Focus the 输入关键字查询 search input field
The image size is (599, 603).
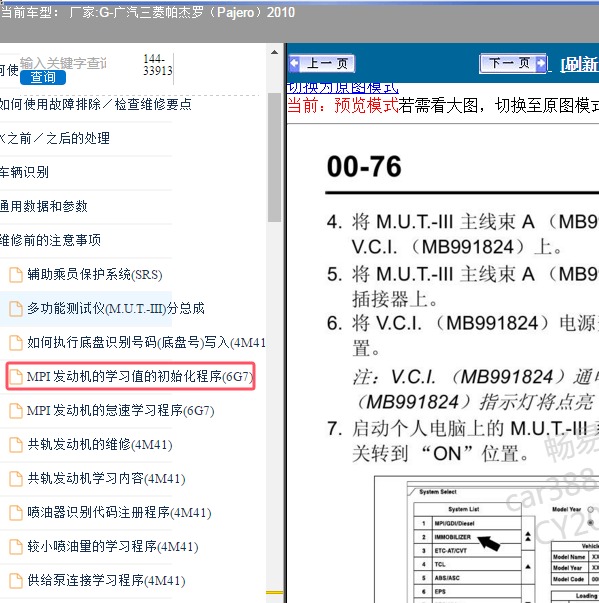(64, 63)
